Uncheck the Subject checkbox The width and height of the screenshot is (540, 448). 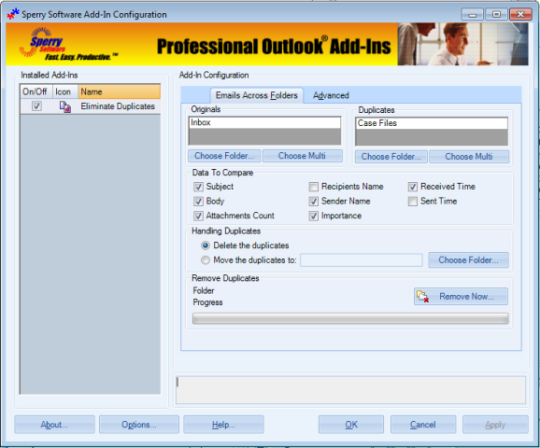coord(198,187)
